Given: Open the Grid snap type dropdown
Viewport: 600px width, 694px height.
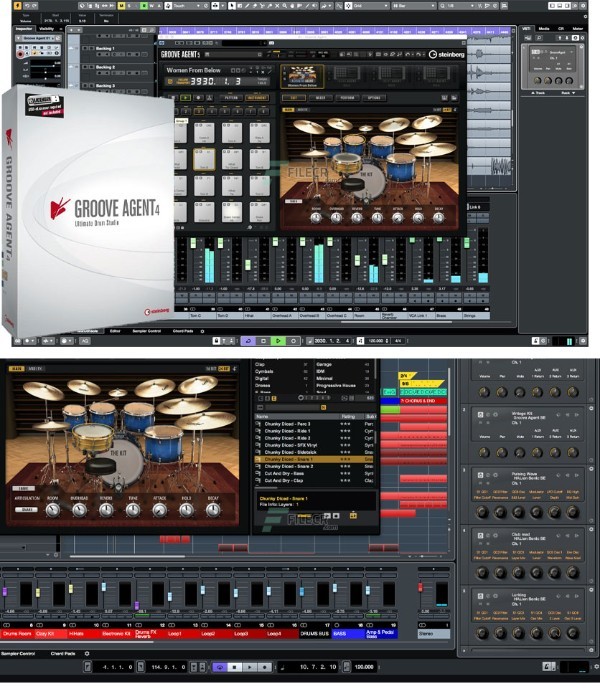Looking at the screenshot, I should pyautogui.click(x=371, y=6).
